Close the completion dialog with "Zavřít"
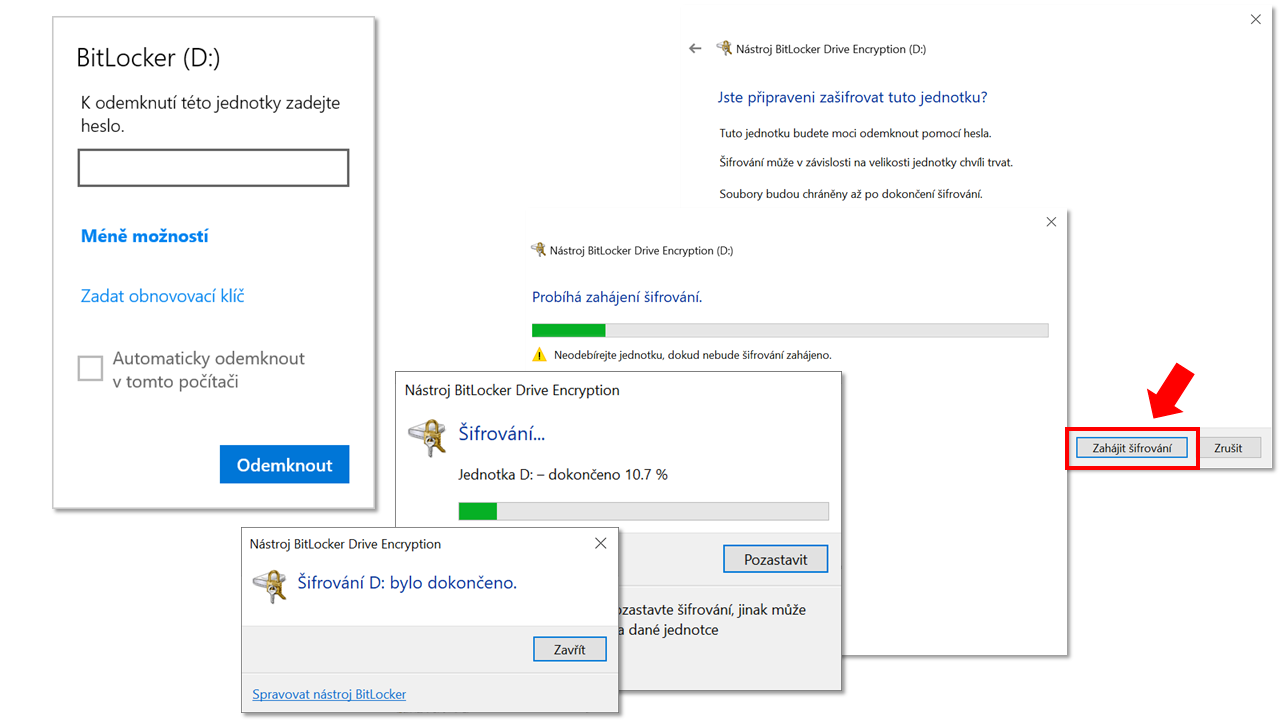This screenshot has width=1280, height=720. [x=569, y=648]
